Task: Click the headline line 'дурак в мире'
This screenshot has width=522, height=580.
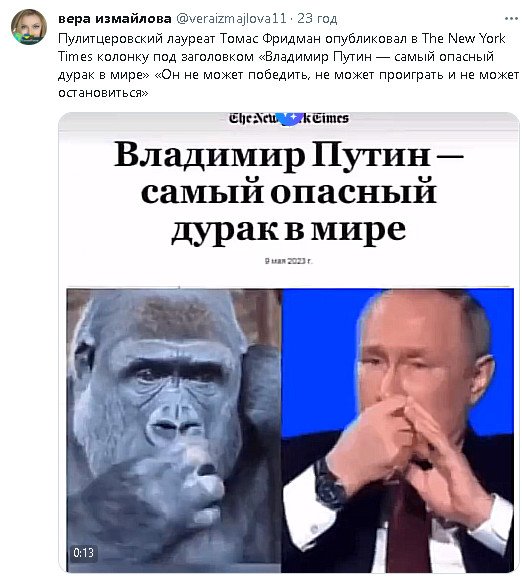Action: [x=289, y=229]
